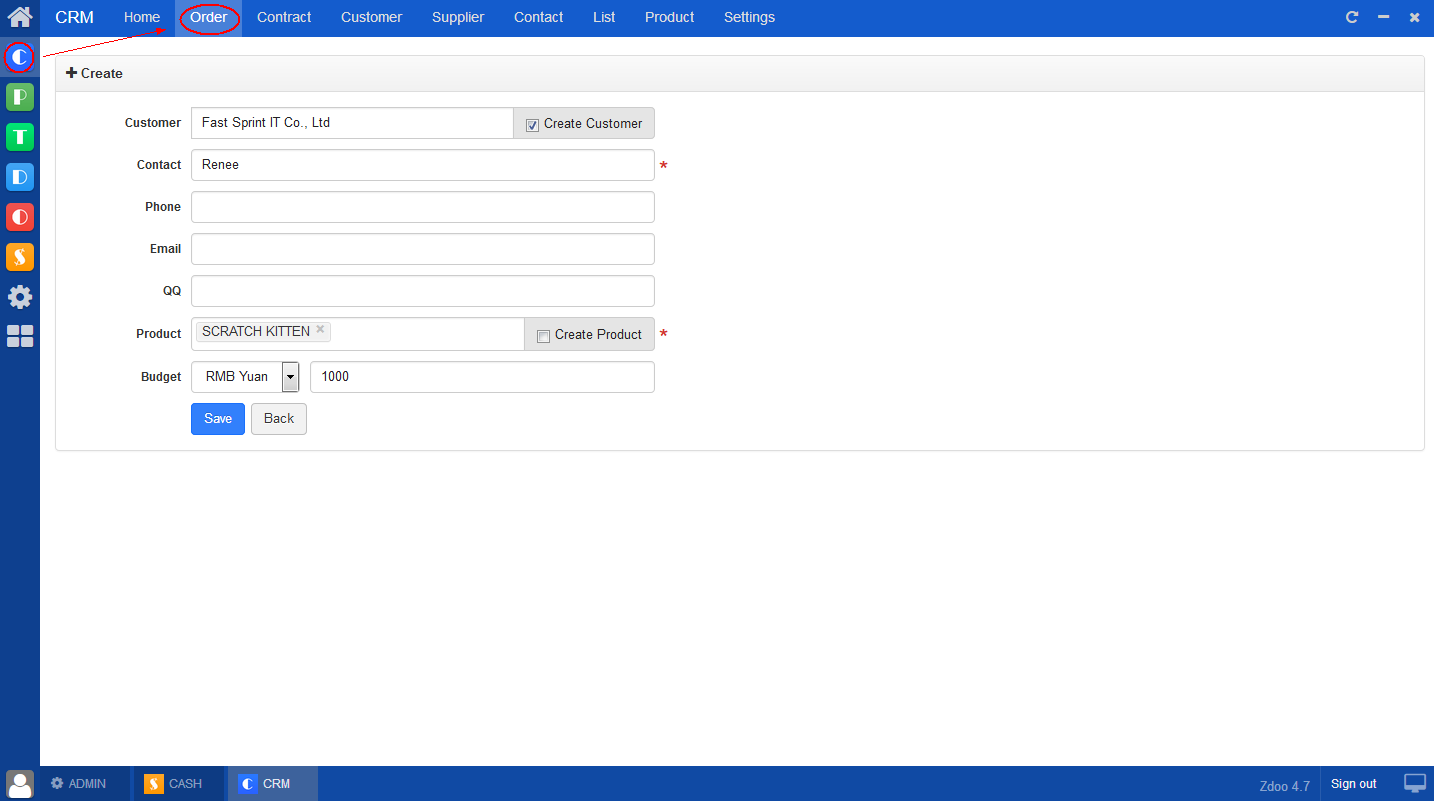Click the user avatar icon
The height and width of the screenshot is (801, 1434).
tap(20, 784)
